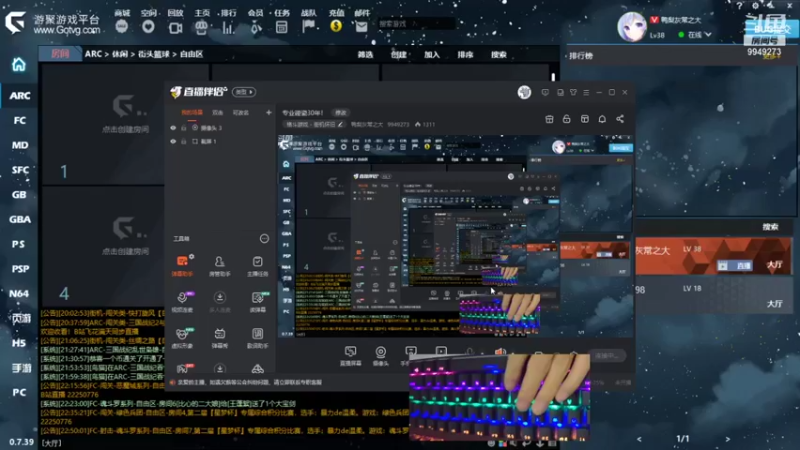The height and width of the screenshot is (450, 800).
Task: Collapse the 工具箱 toolbox with circle button
Action: [x=264, y=238]
